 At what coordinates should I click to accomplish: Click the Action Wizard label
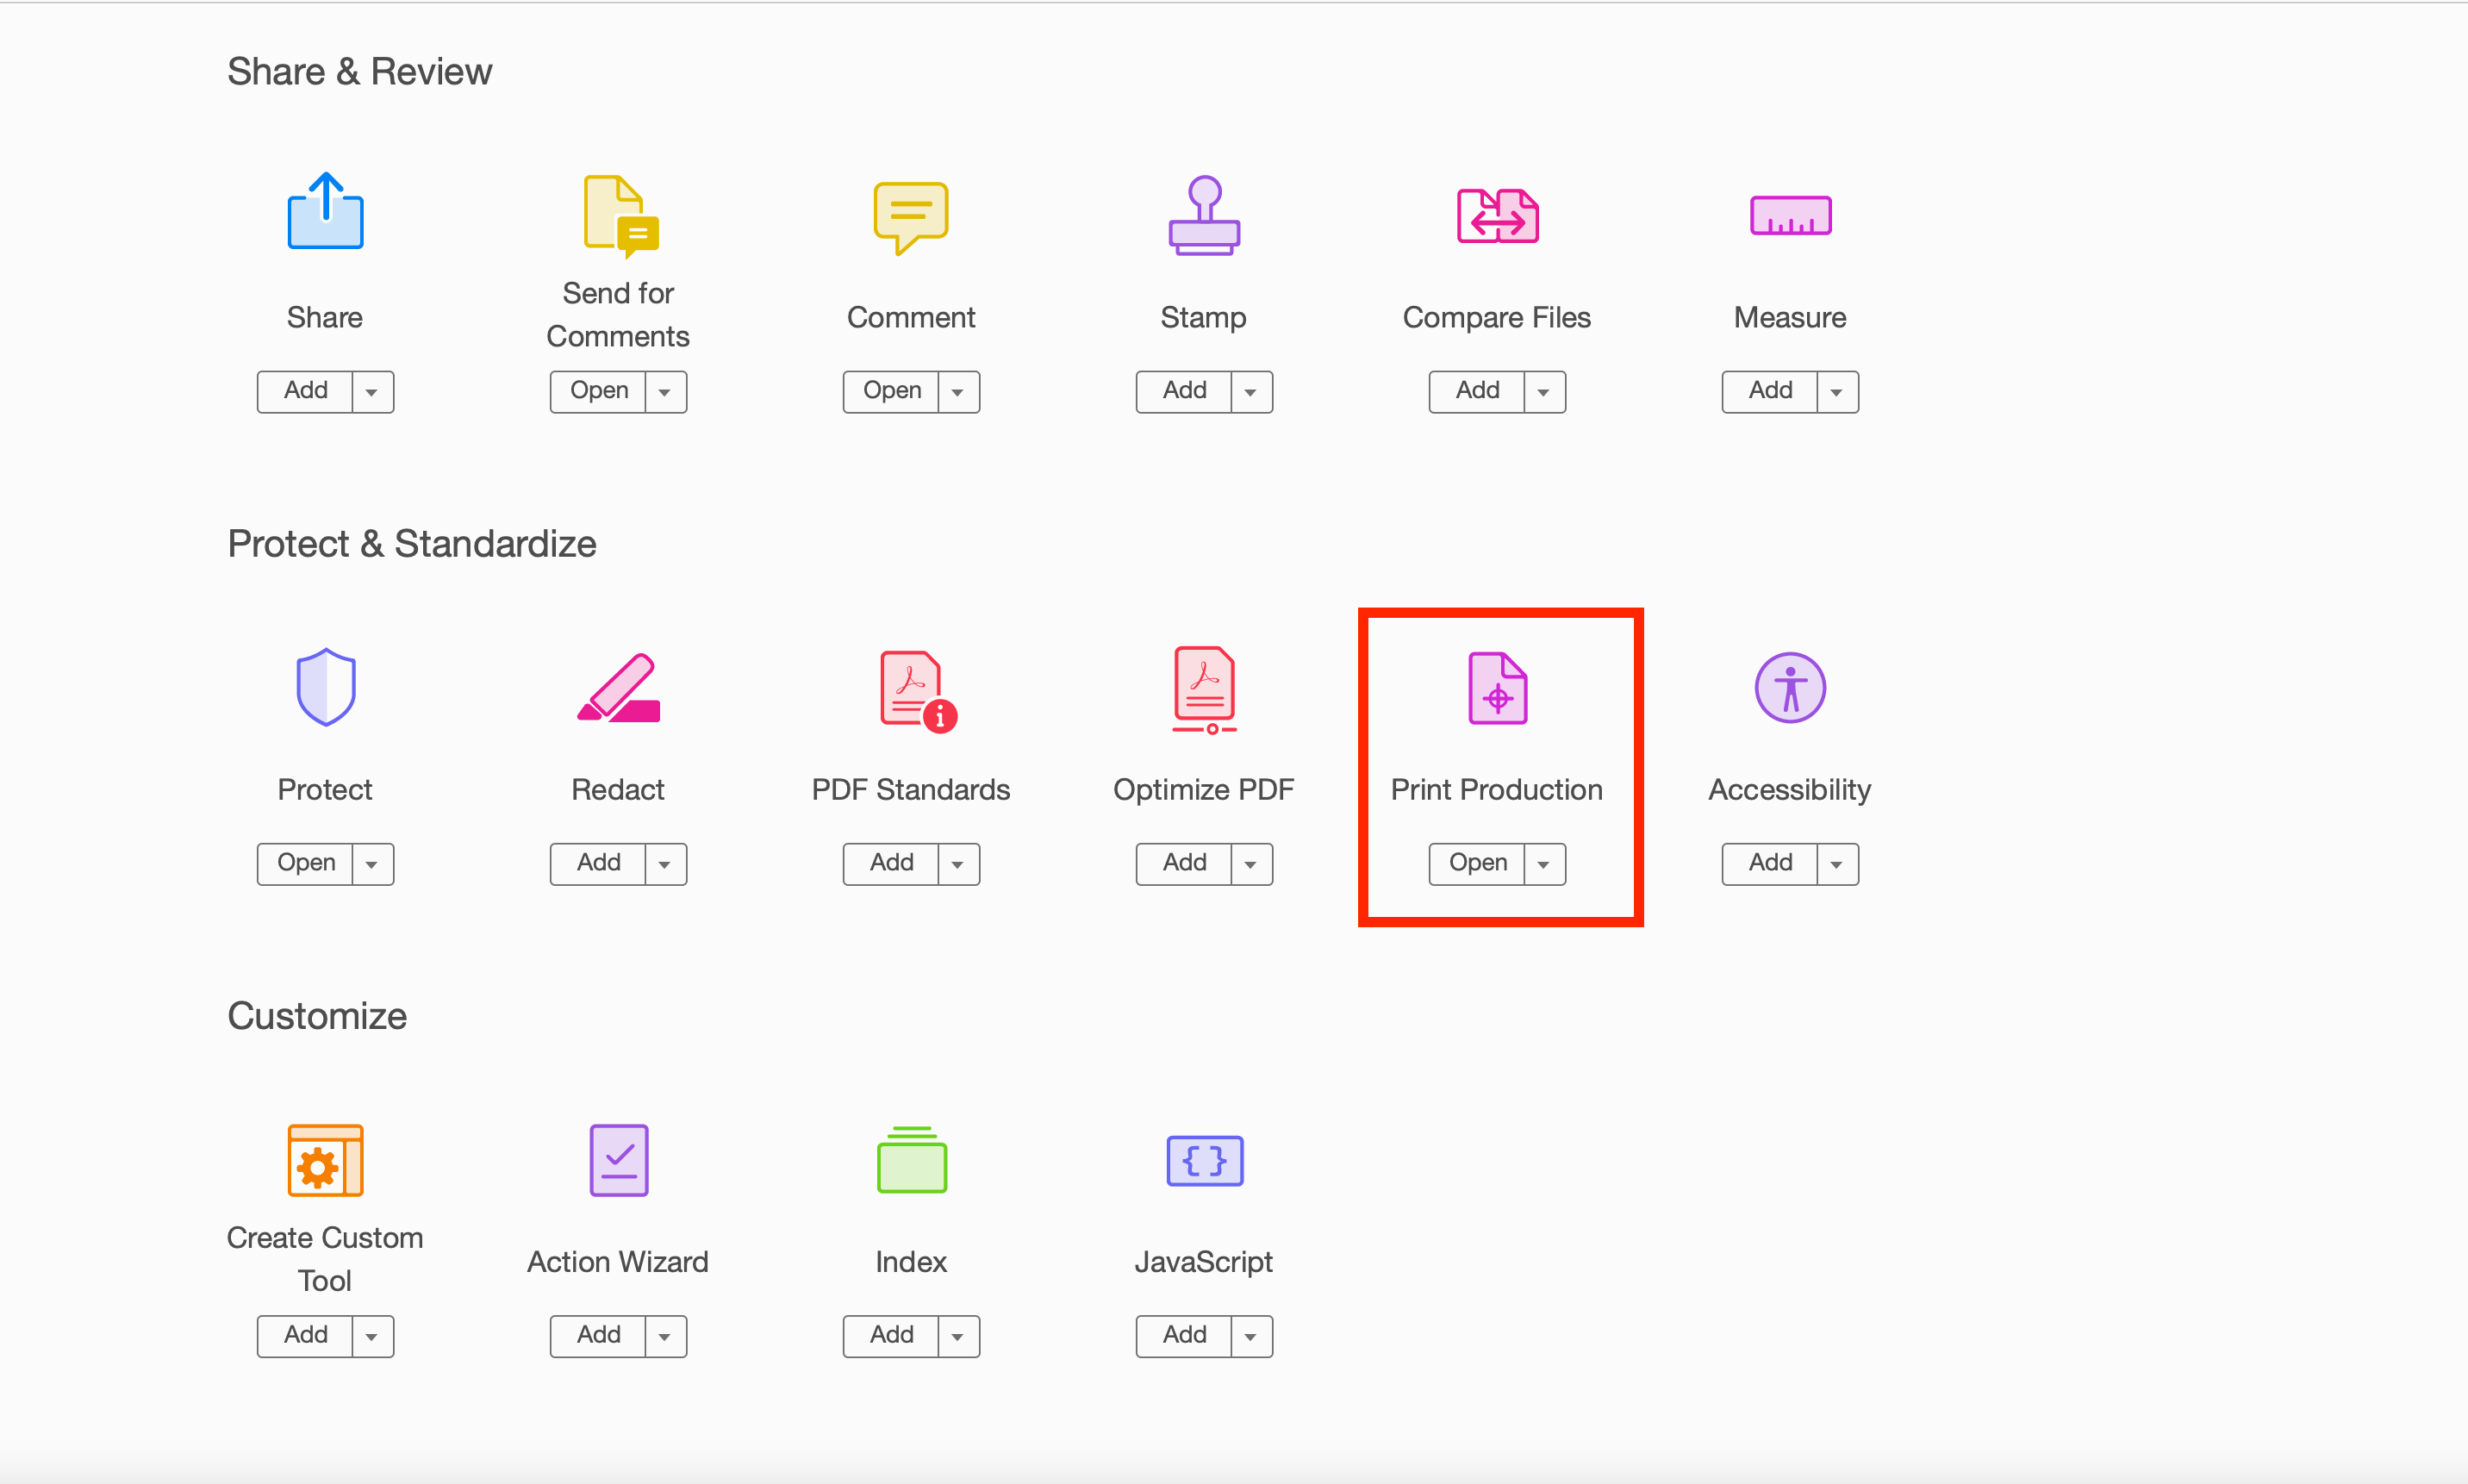(x=618, y=1262)
